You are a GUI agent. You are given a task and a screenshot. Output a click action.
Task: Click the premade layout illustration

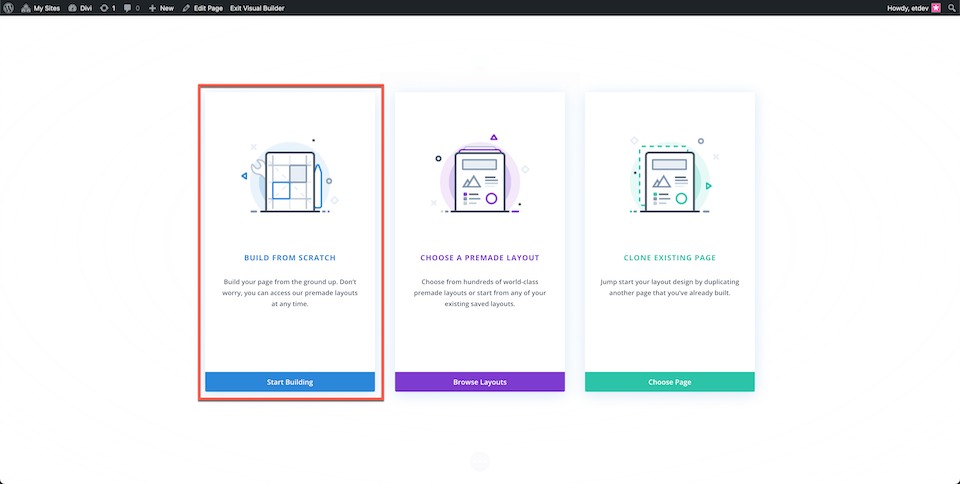pyautogui.click(x=480, y=174)
